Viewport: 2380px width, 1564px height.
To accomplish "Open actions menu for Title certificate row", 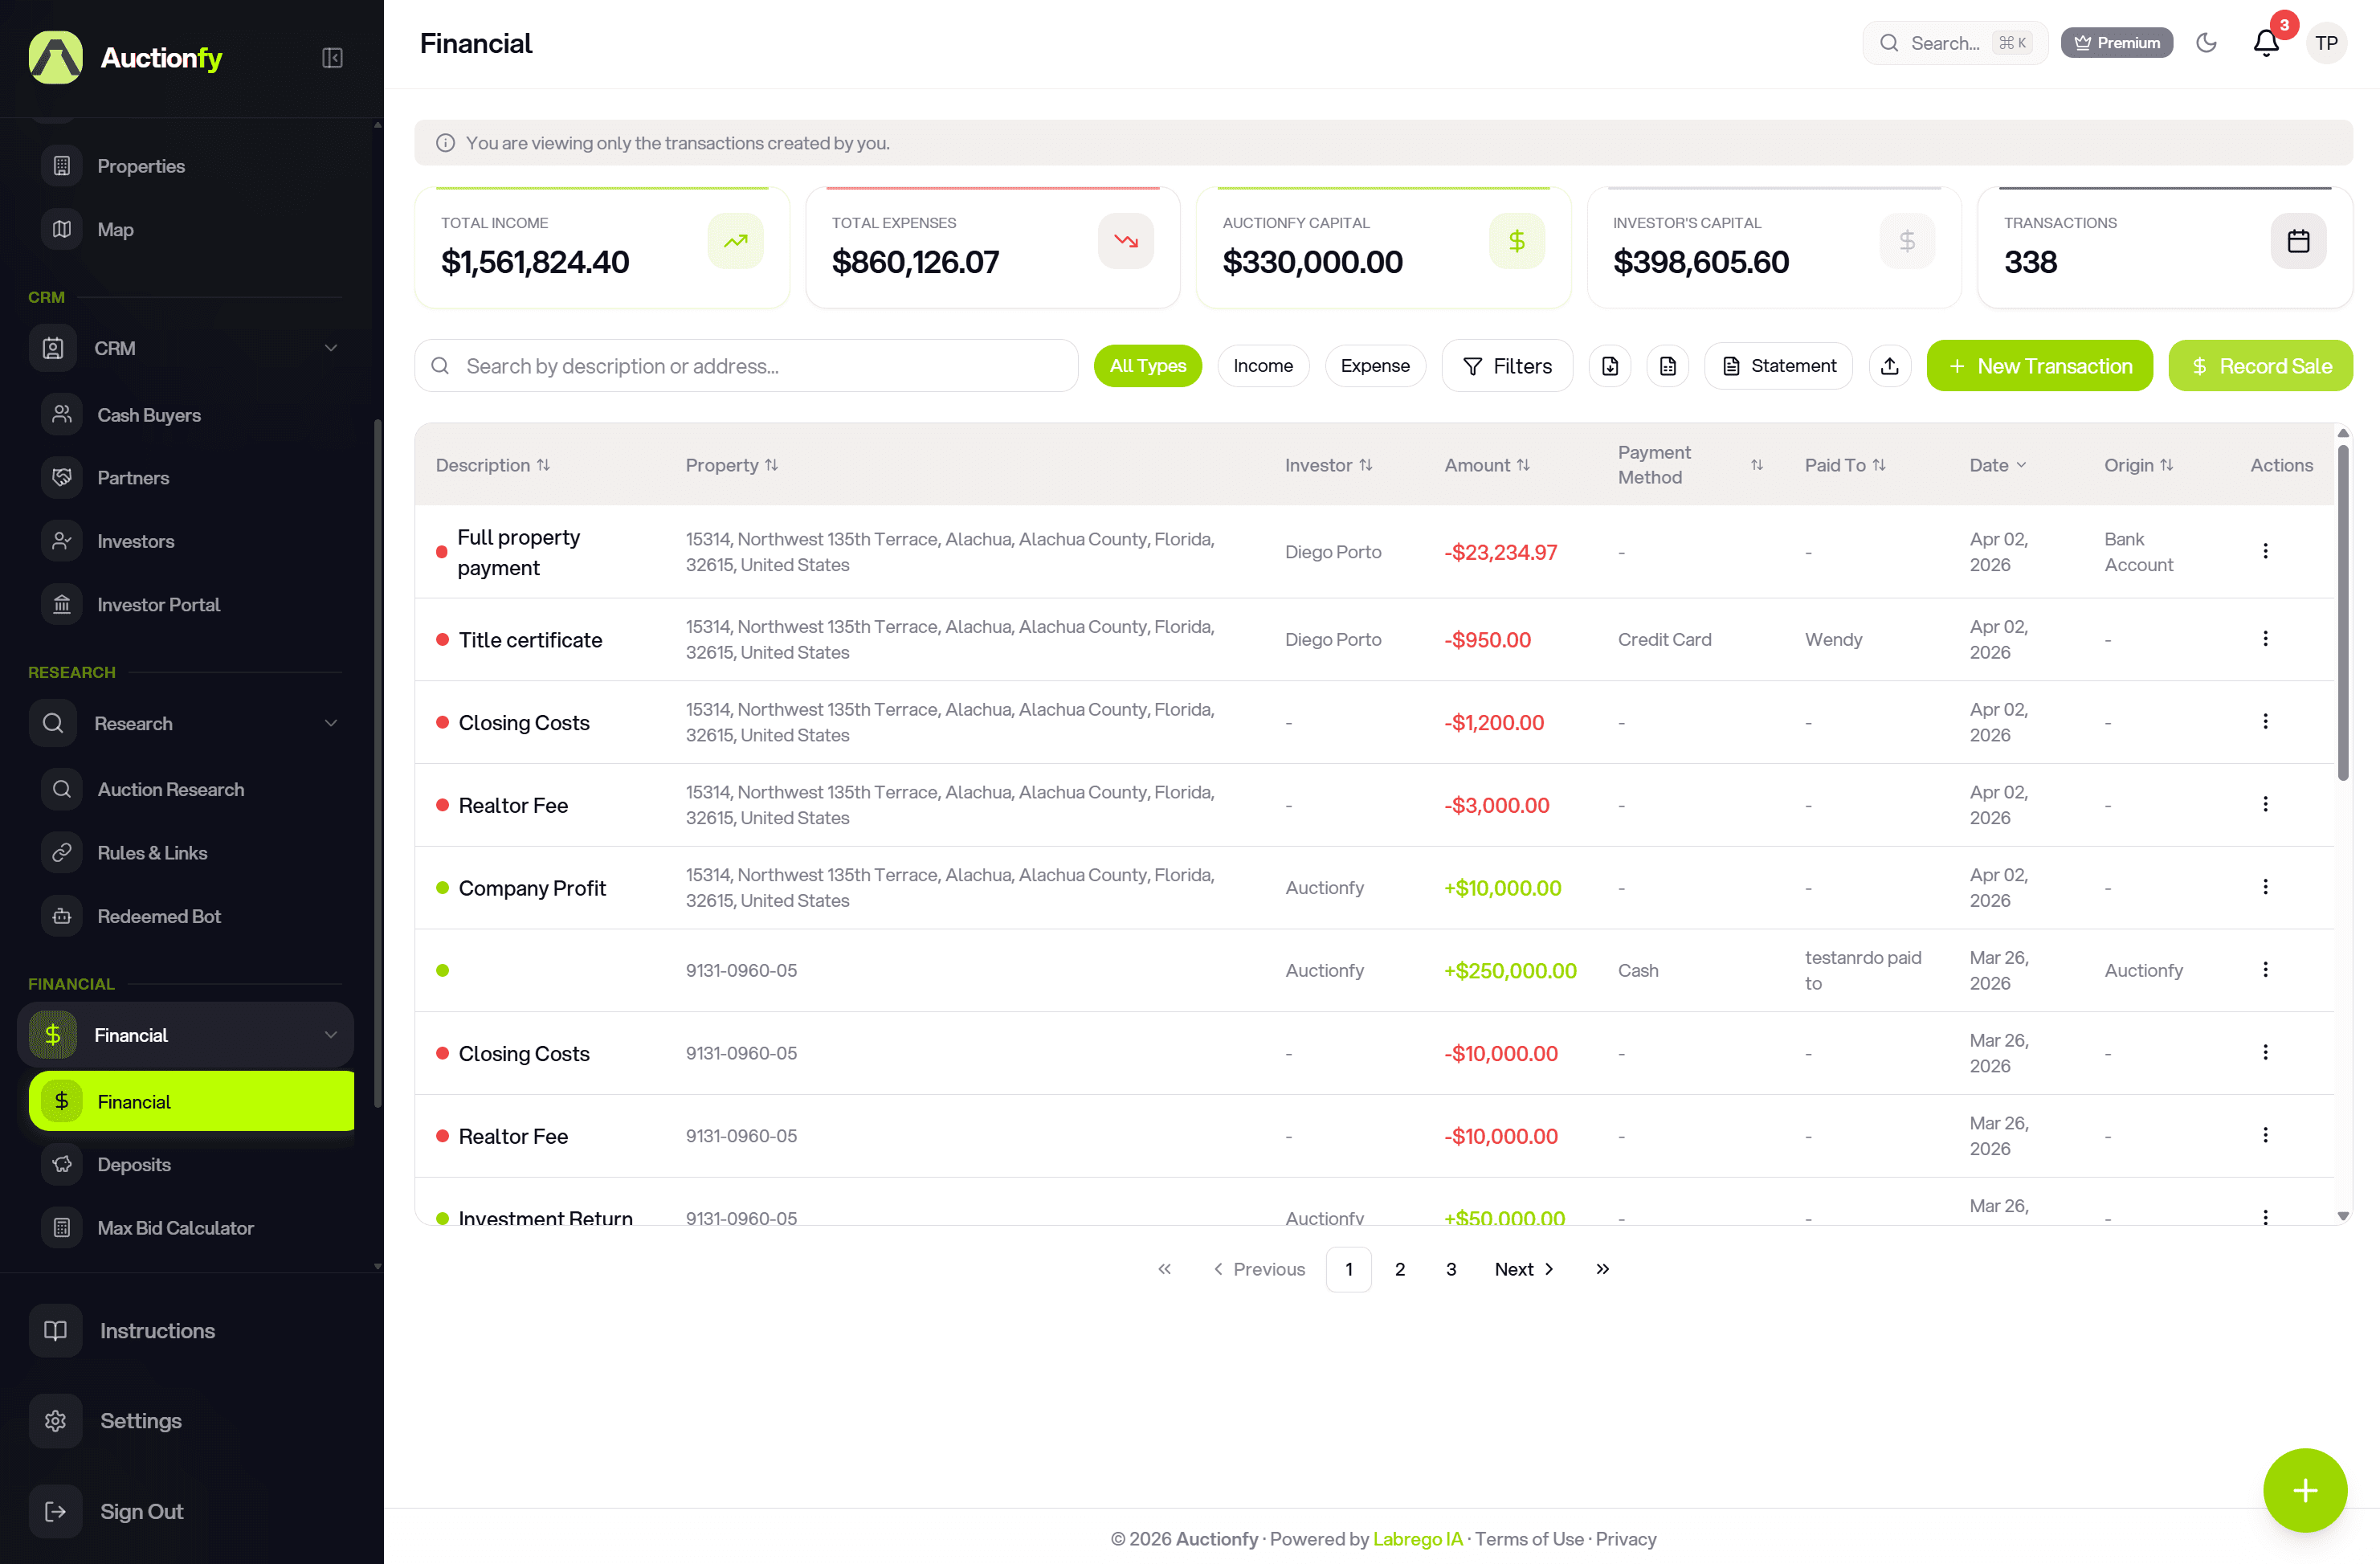I will tap(2265, 639).
